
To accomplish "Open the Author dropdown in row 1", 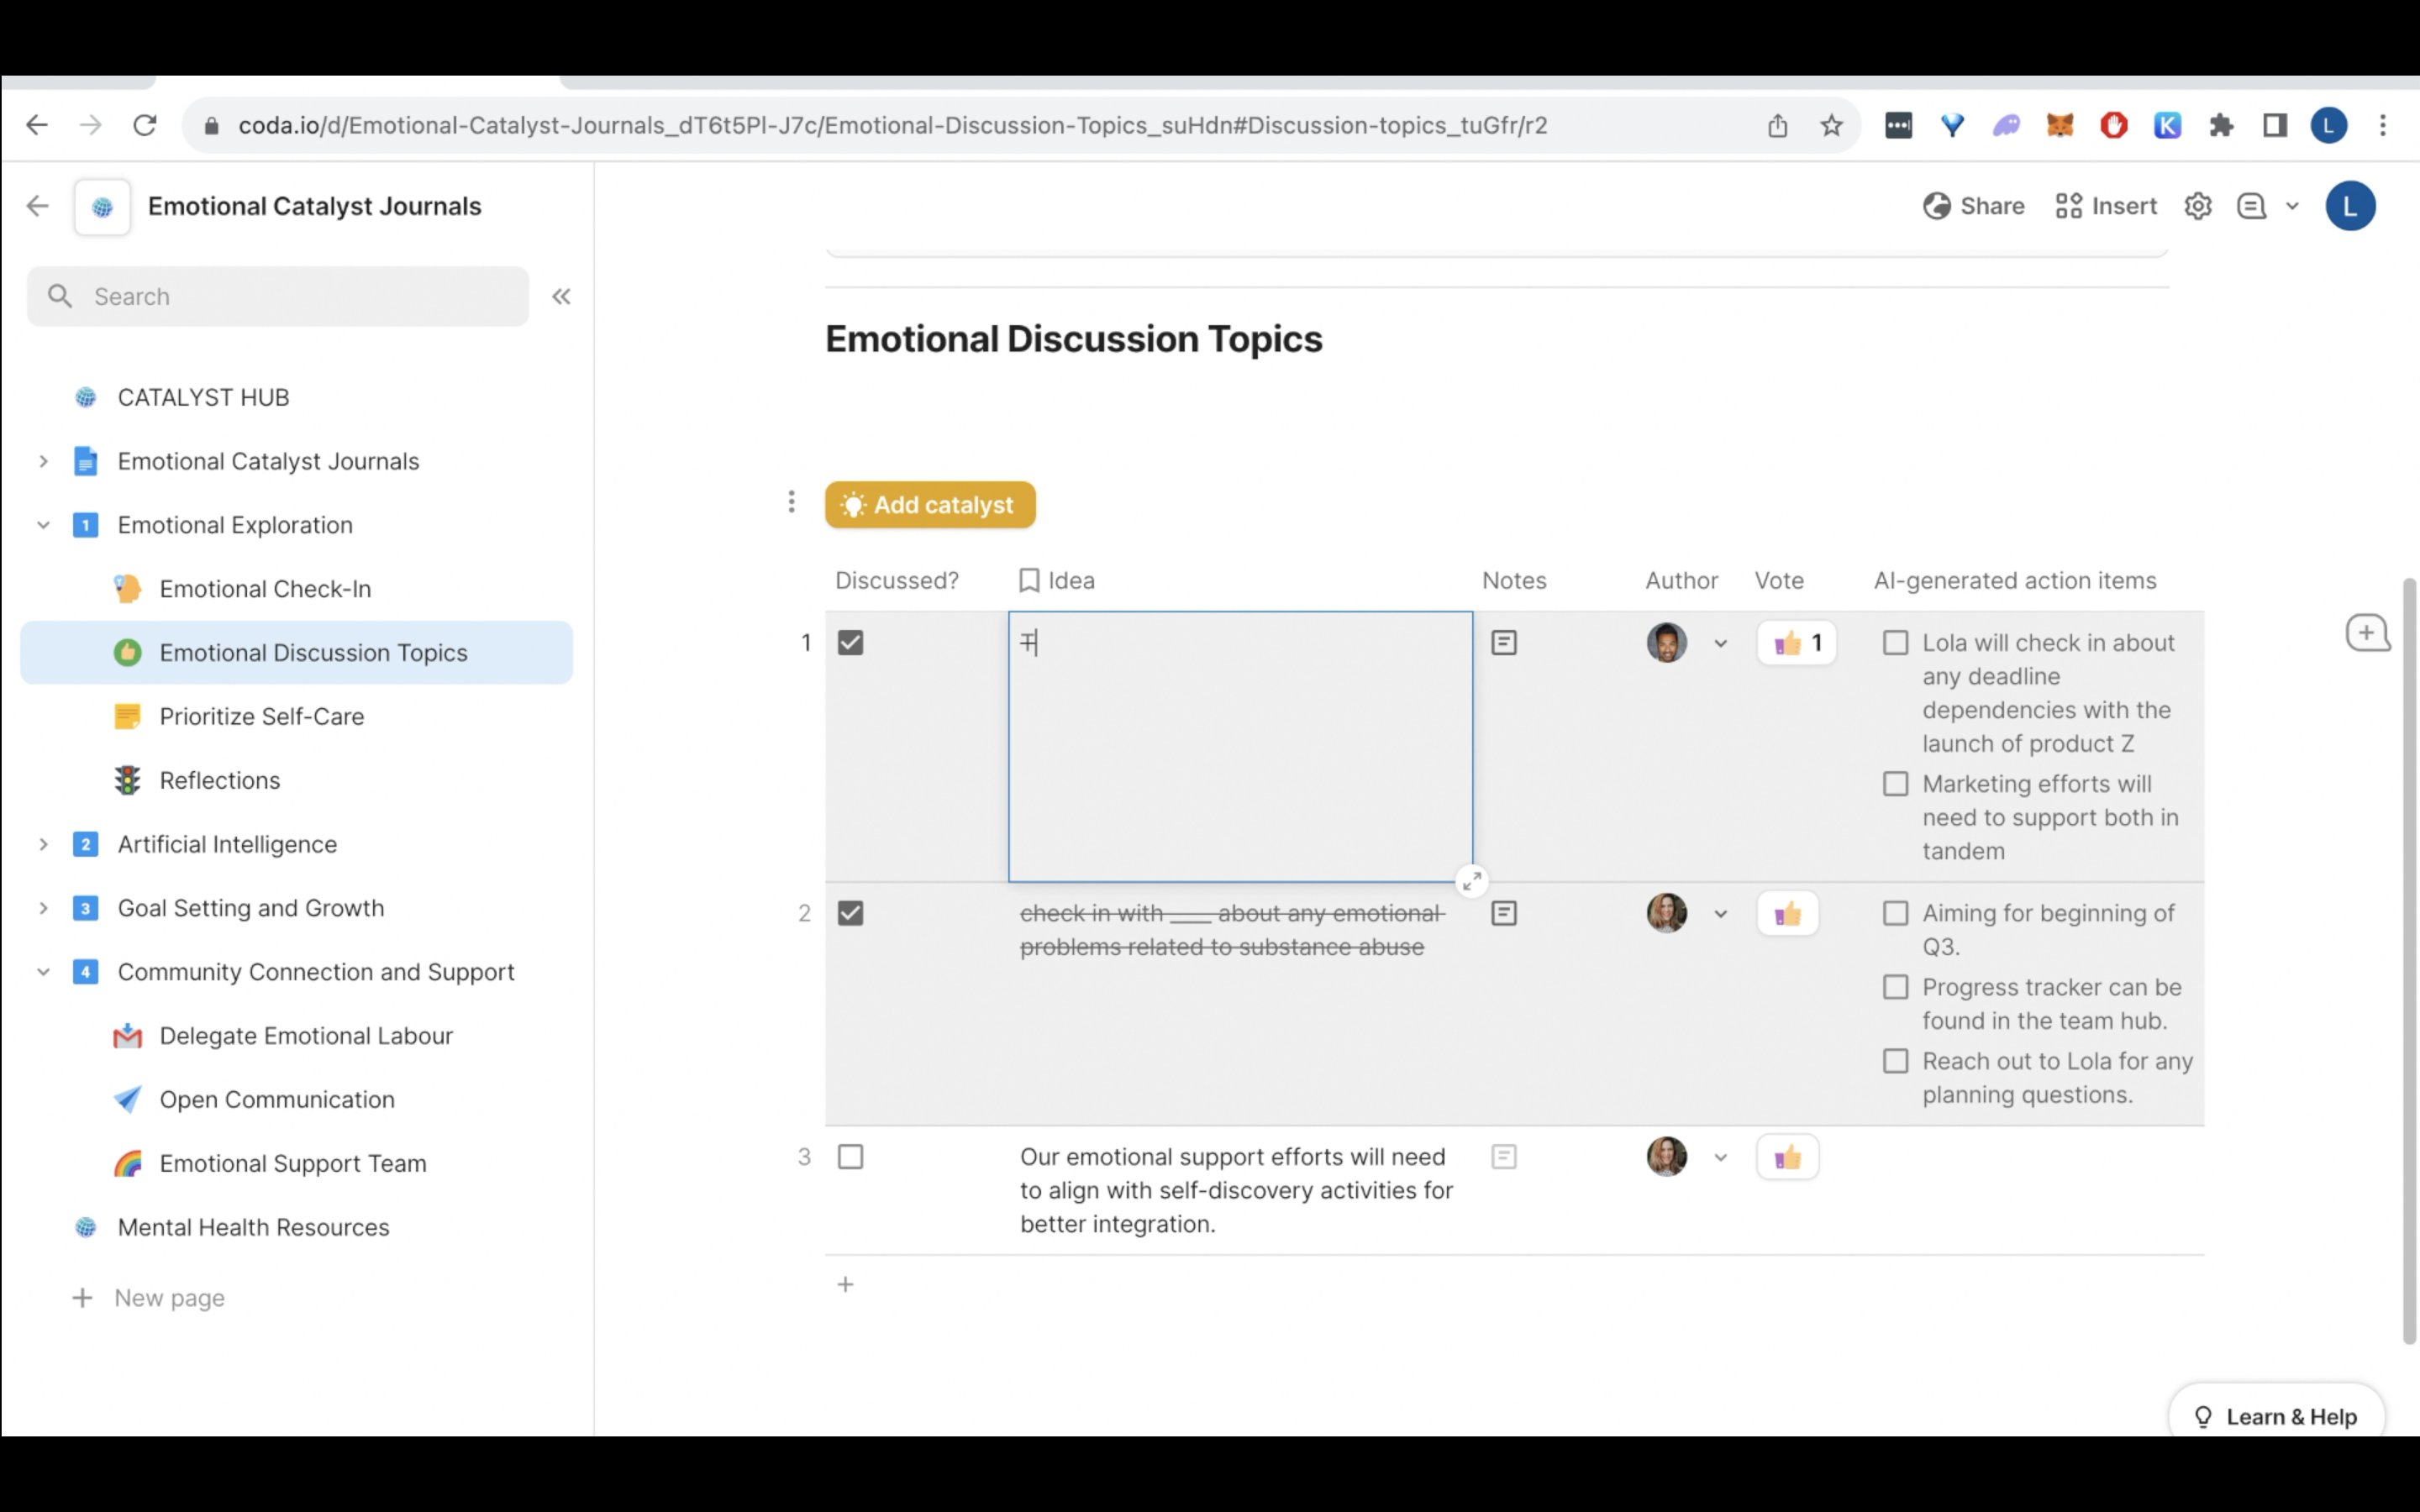I will coord(1720,643).
